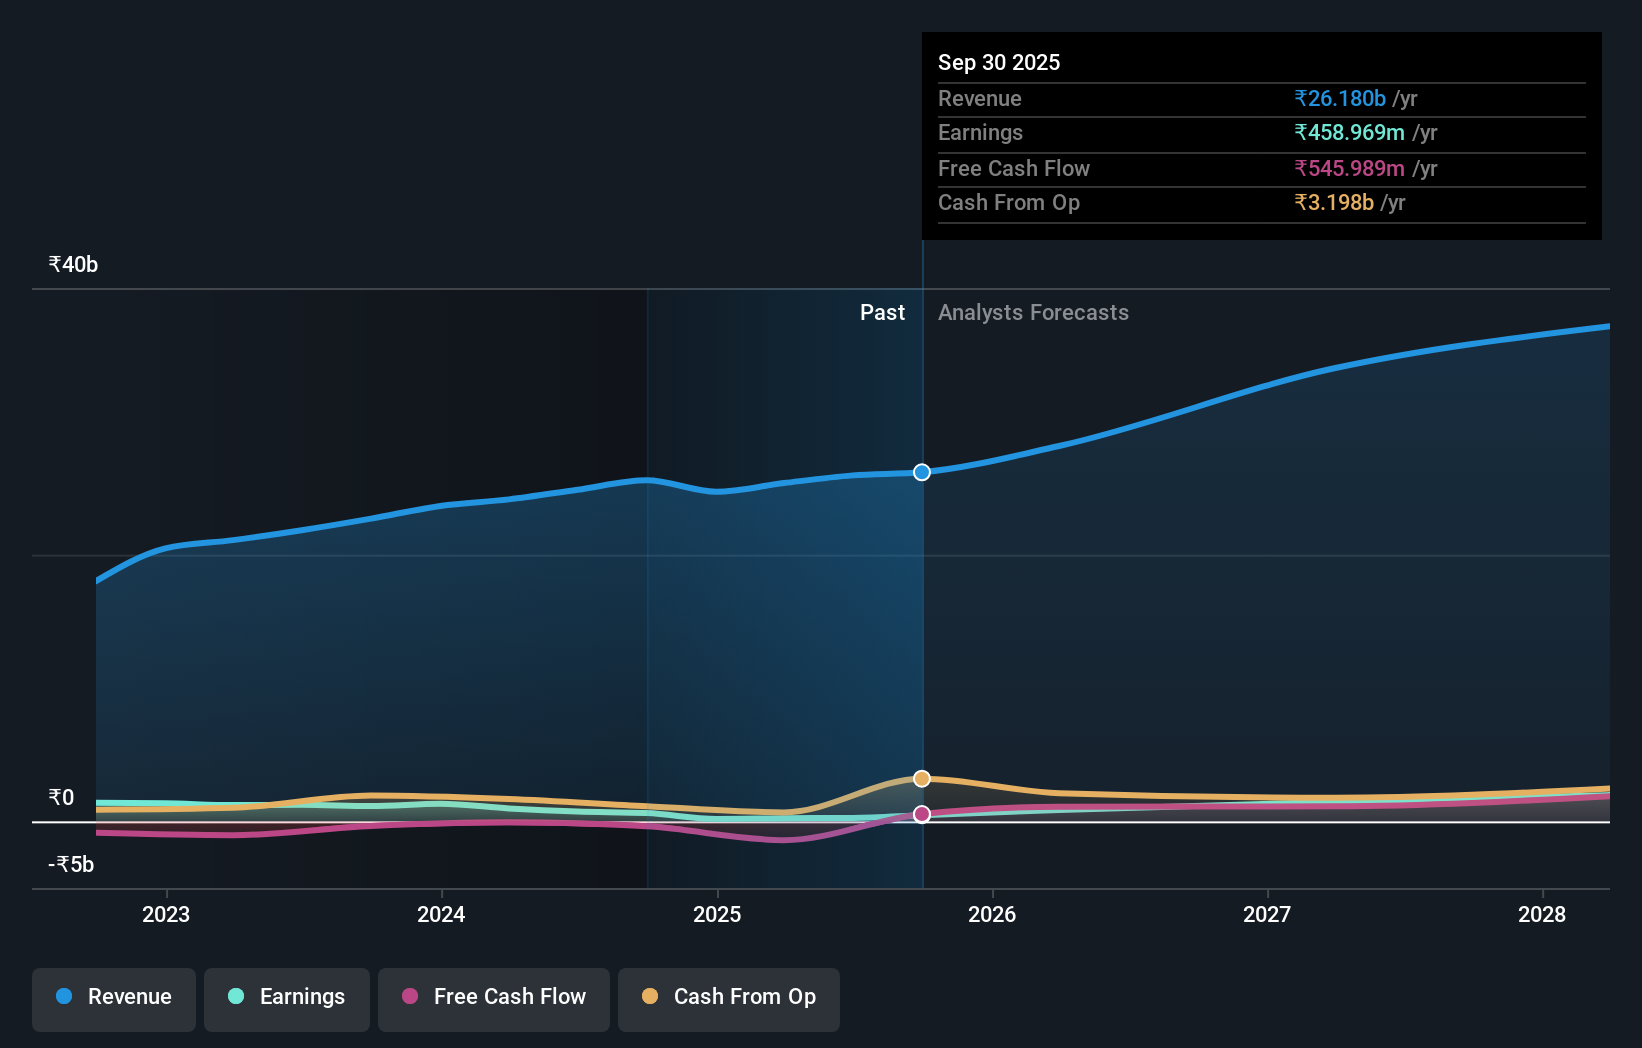This screenshot has height=1048, width=1642.
Task: Select the orange Cash From Op marker
Action: pos(921,777)
